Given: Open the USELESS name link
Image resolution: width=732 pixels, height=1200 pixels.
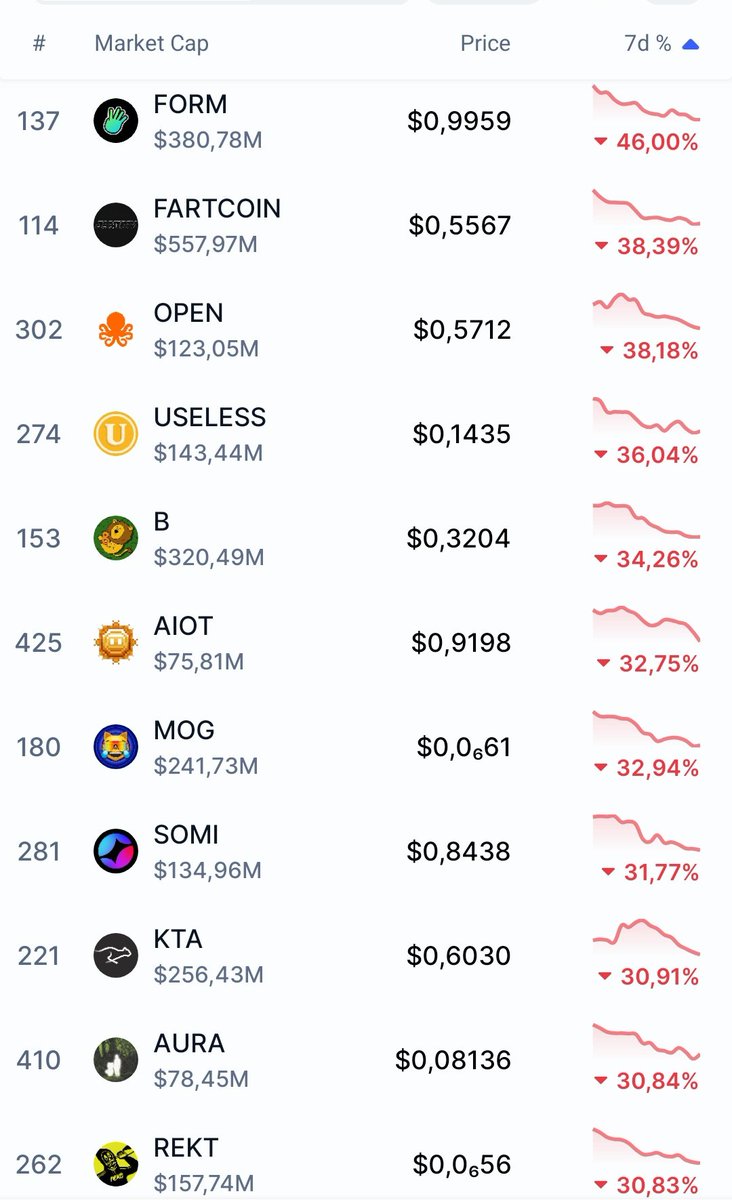Looking at the screenshot, I should click(210, 417).
